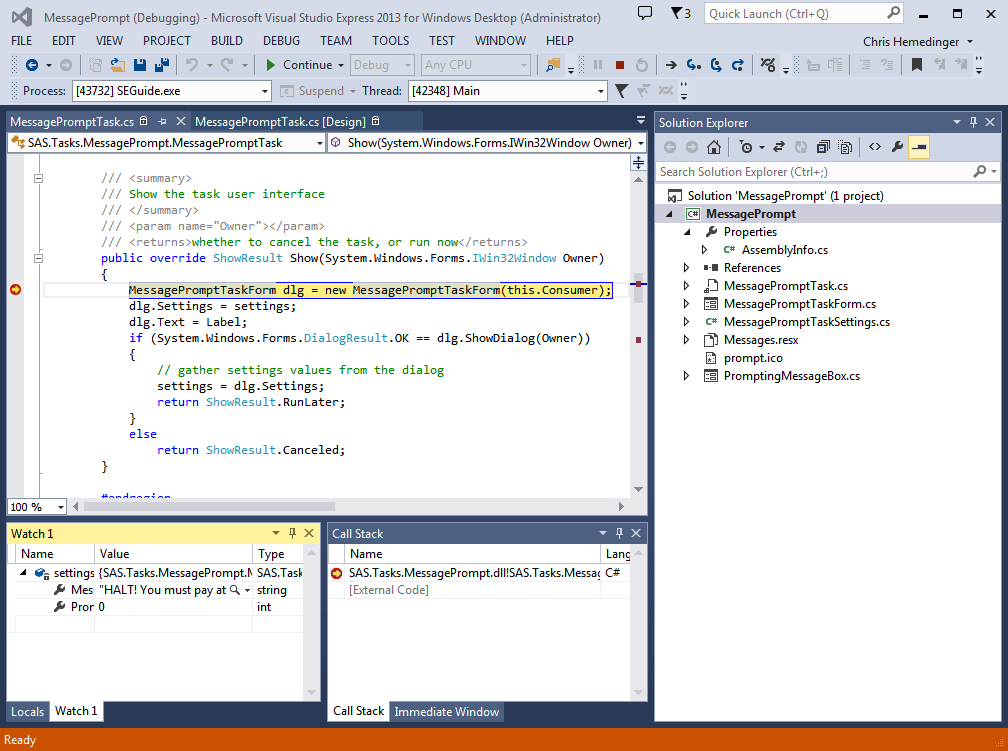The width and height of the screenshot is (1008, 751).
Task: Toggle the Preview Selected Items icon
Action: [x=919, y=146]
